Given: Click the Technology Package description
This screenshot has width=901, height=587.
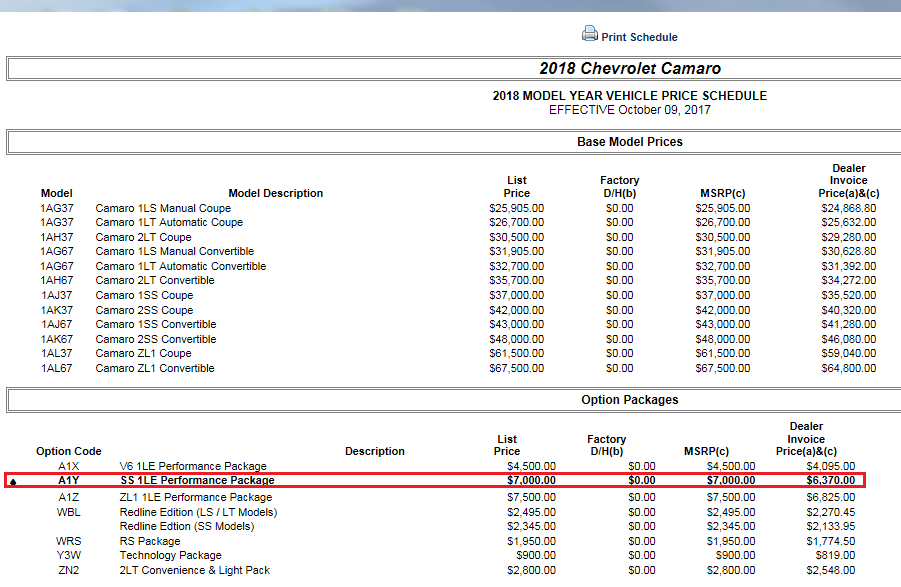Looking at the screenshot, I should 171,555.
